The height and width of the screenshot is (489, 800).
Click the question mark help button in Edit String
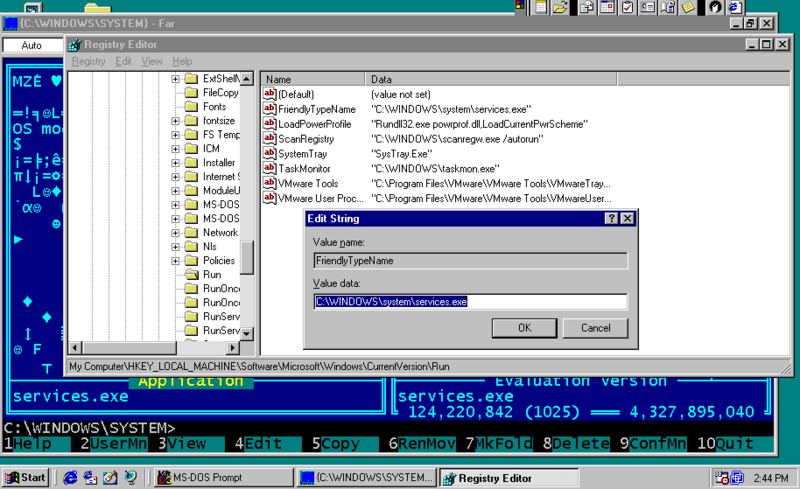pyautogui.click(x=611, y=218)
